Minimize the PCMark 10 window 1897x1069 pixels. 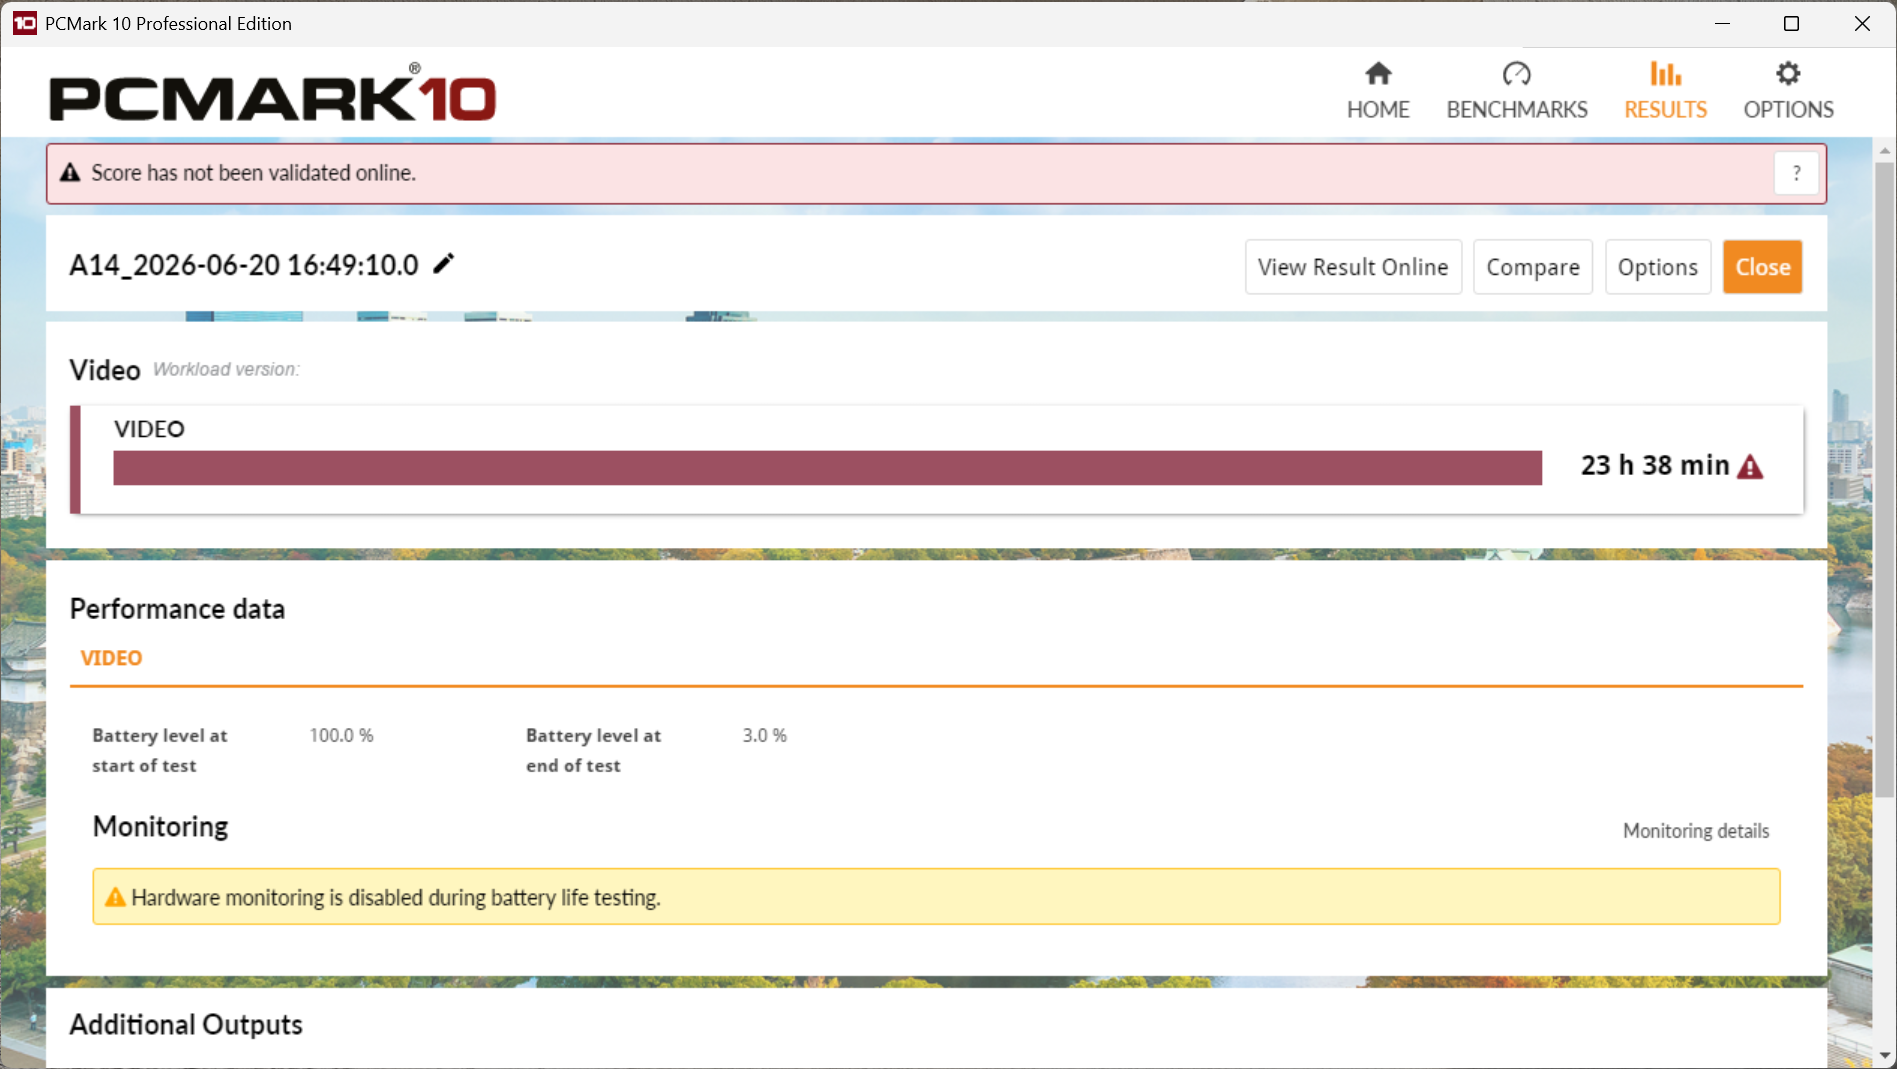click(1722, 23)
